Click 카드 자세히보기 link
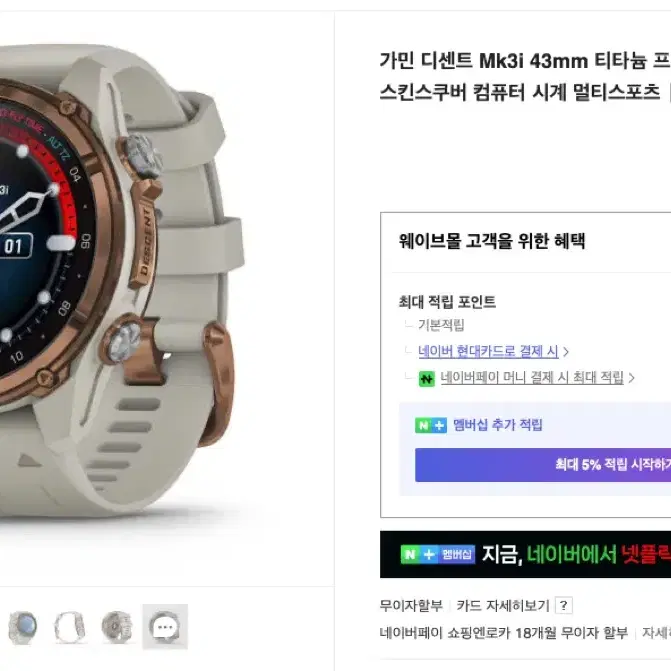Screen dimensions: 671x671 pos(503,606)
